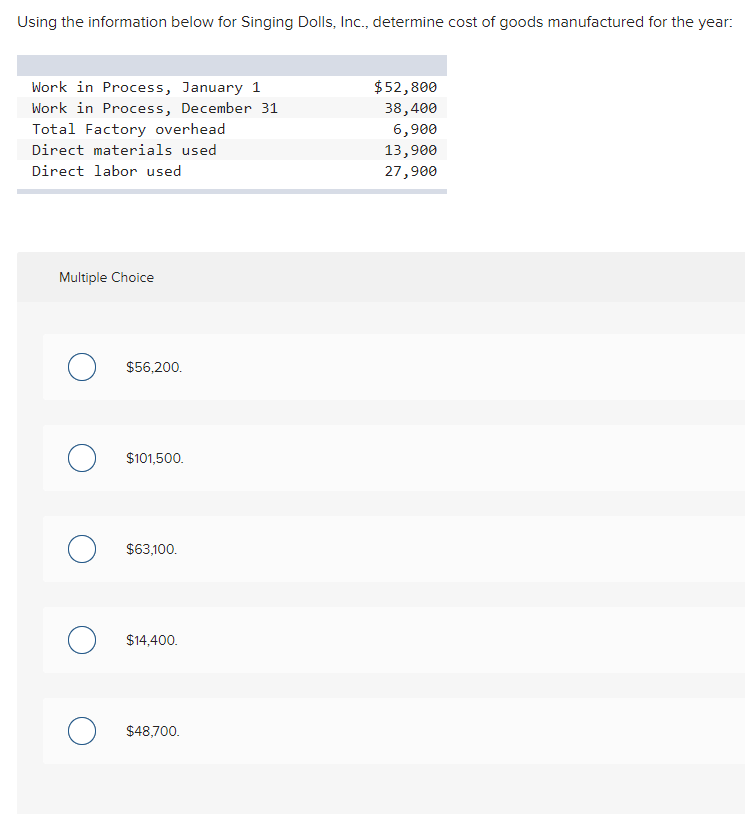745x814 pixels.
Task: Click the Direct labor used row
Action: pyautogui.click(x=230, y=171)
